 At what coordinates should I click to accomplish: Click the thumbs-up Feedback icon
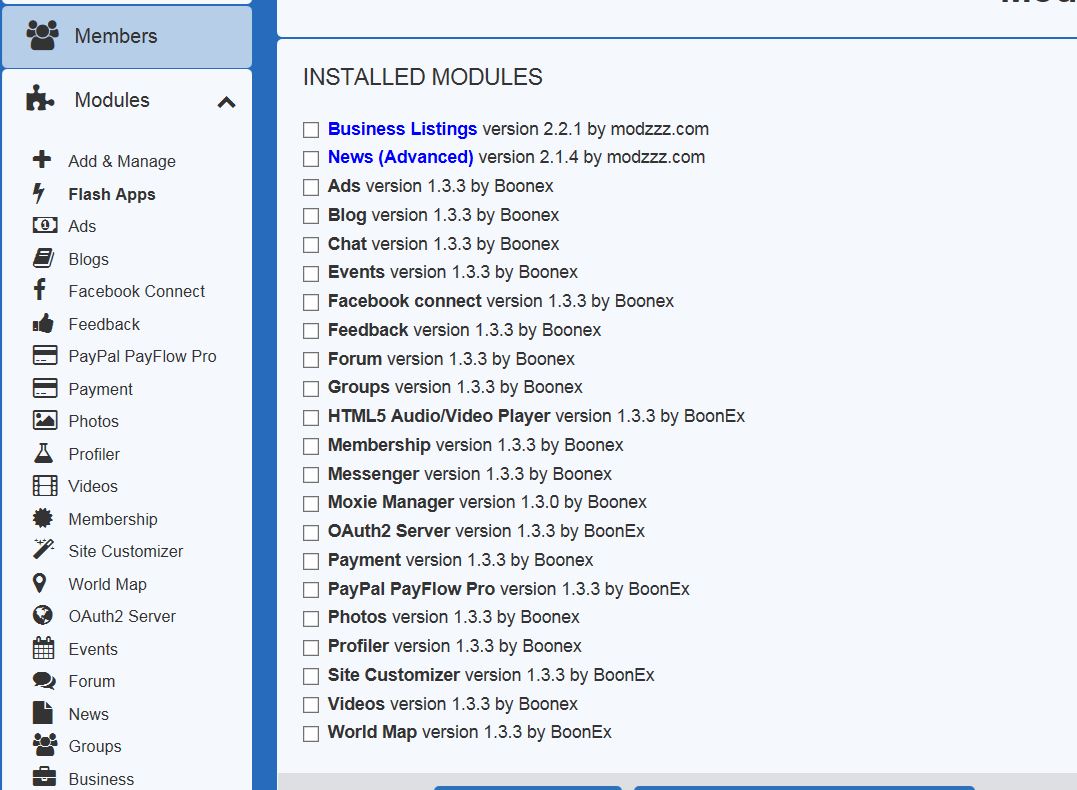(x=43, y=323)
